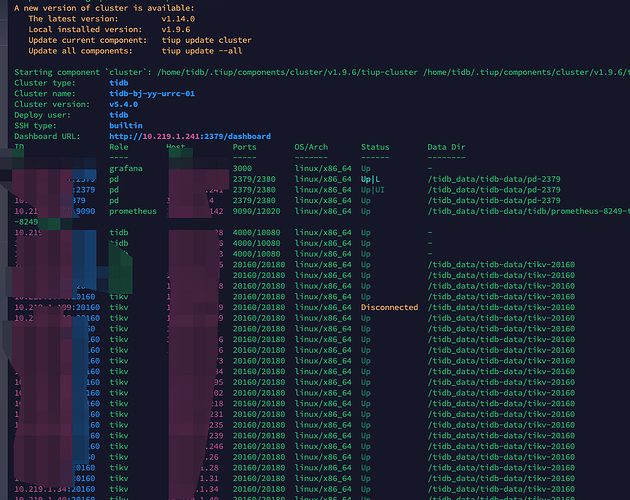Click the 'Up|L' leader status
630x500 pixels.
tap(372, 179)
